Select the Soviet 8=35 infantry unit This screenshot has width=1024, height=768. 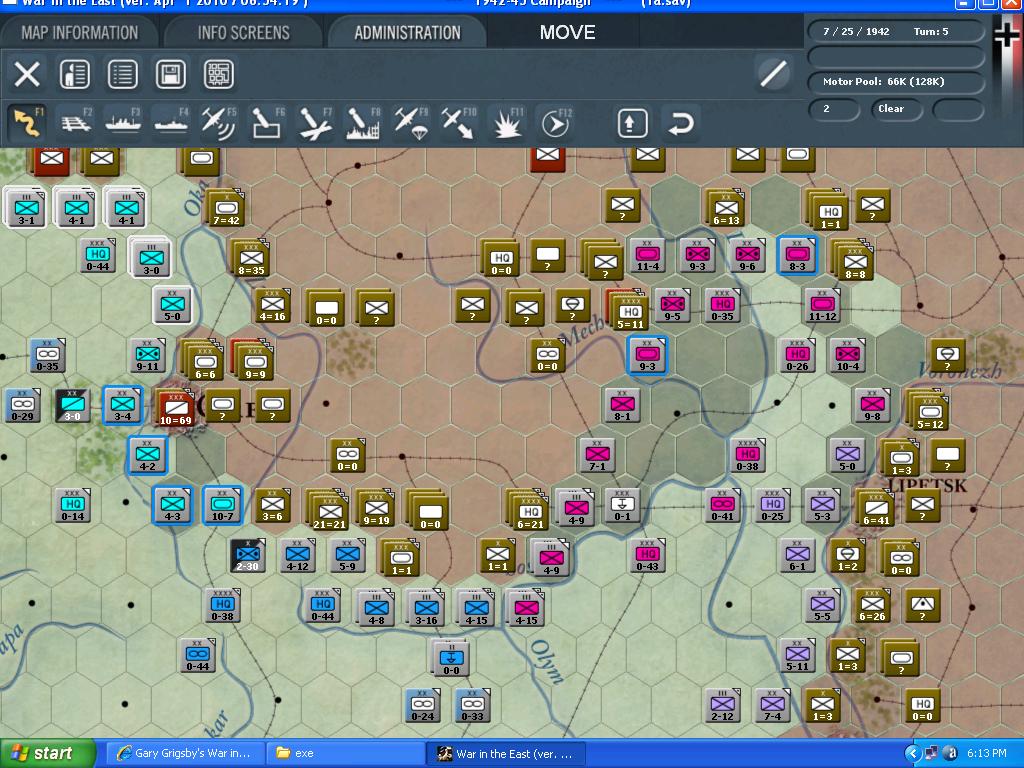click(251, 259)
